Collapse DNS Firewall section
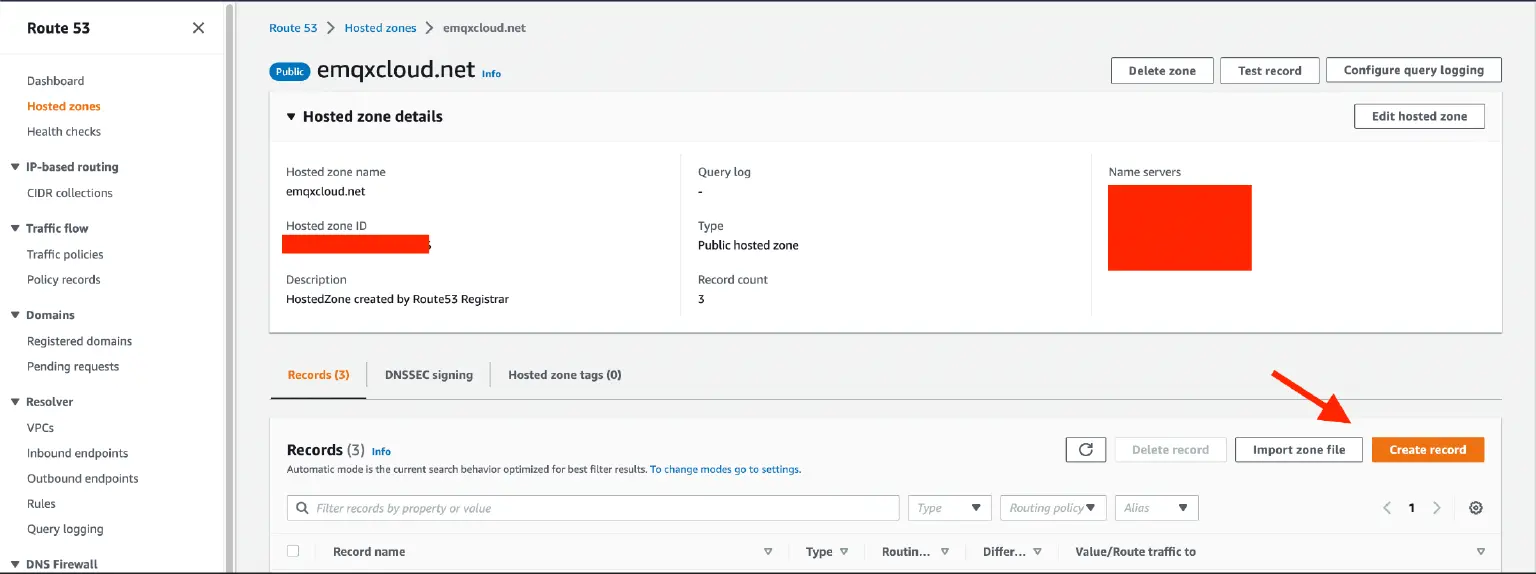 (15, 564)
